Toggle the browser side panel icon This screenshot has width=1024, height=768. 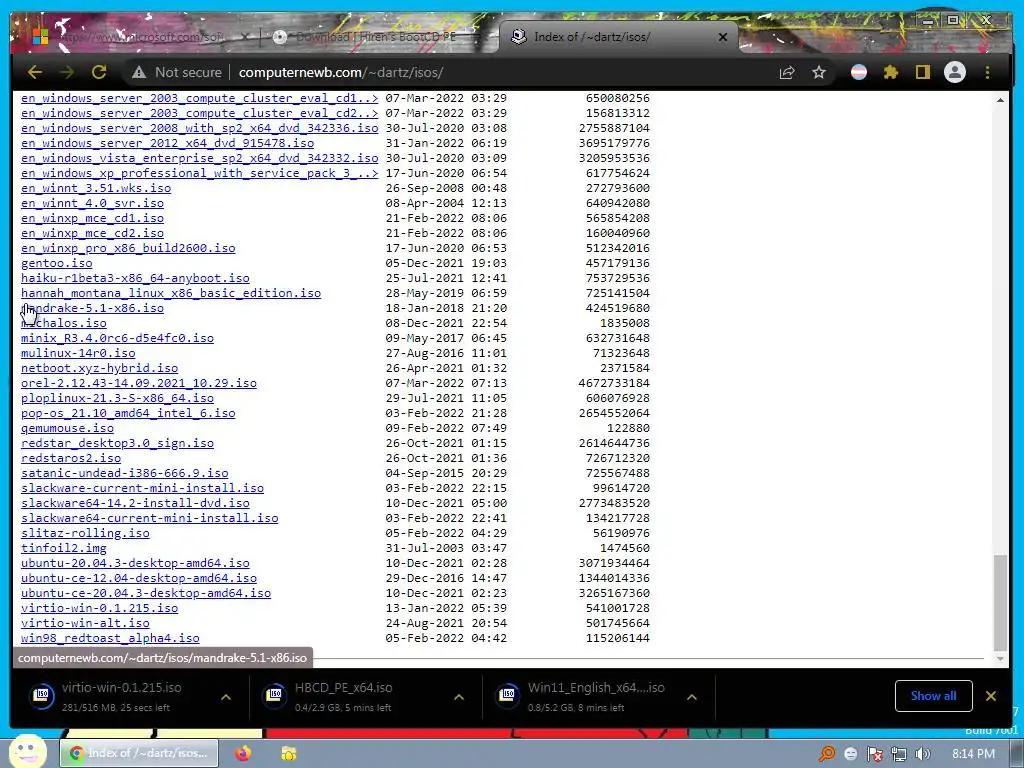coord(922,72)
